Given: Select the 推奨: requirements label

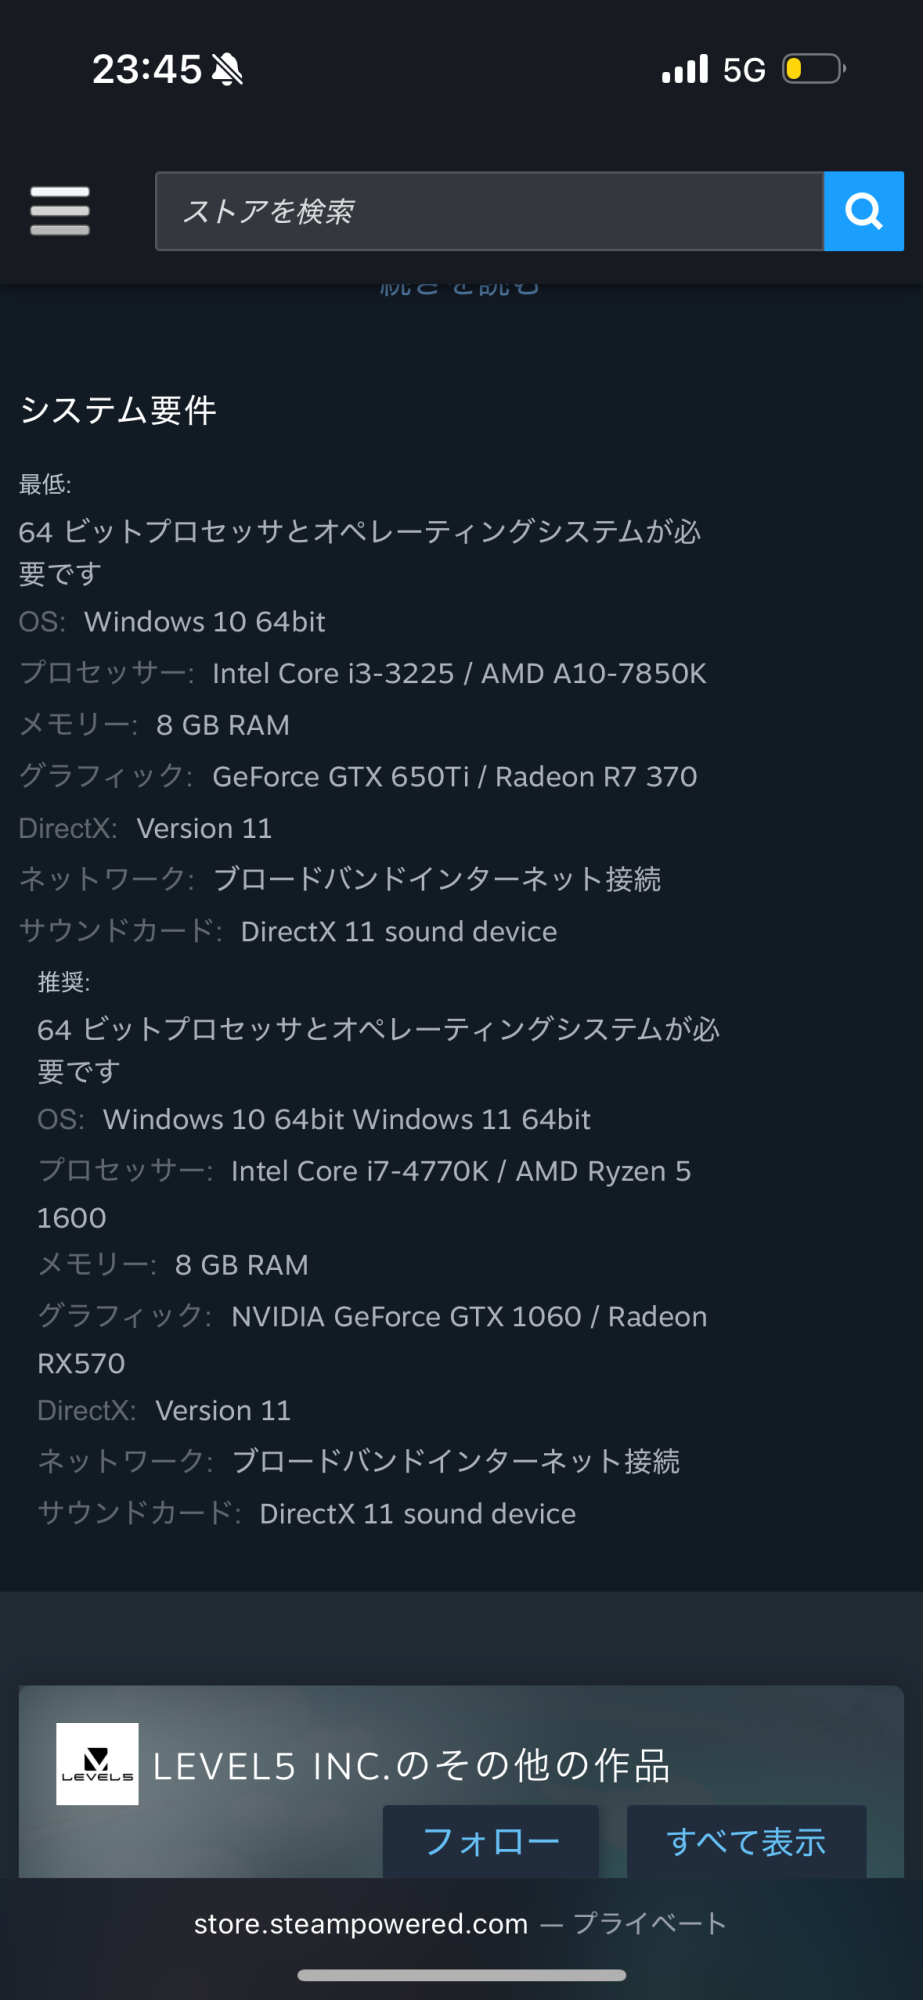Looking at the screenshot, I should click(x=64, y=983).
